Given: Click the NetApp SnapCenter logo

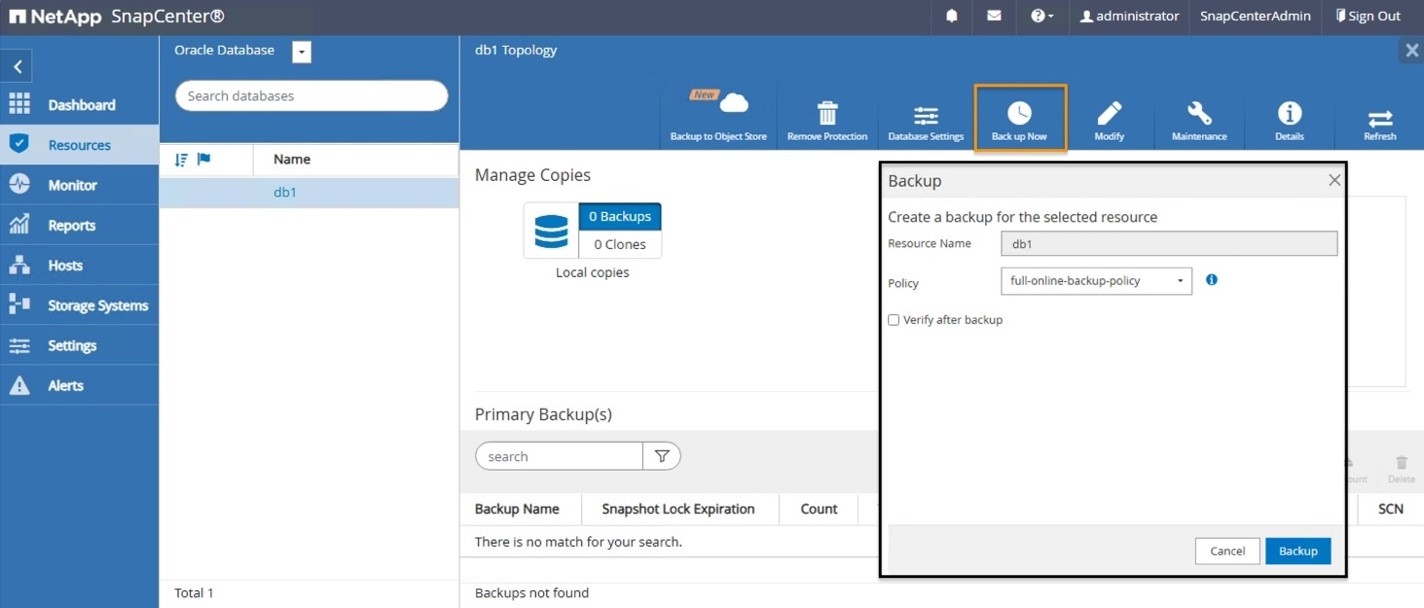Looking at the screenshot, I should (x=117, y=17).
